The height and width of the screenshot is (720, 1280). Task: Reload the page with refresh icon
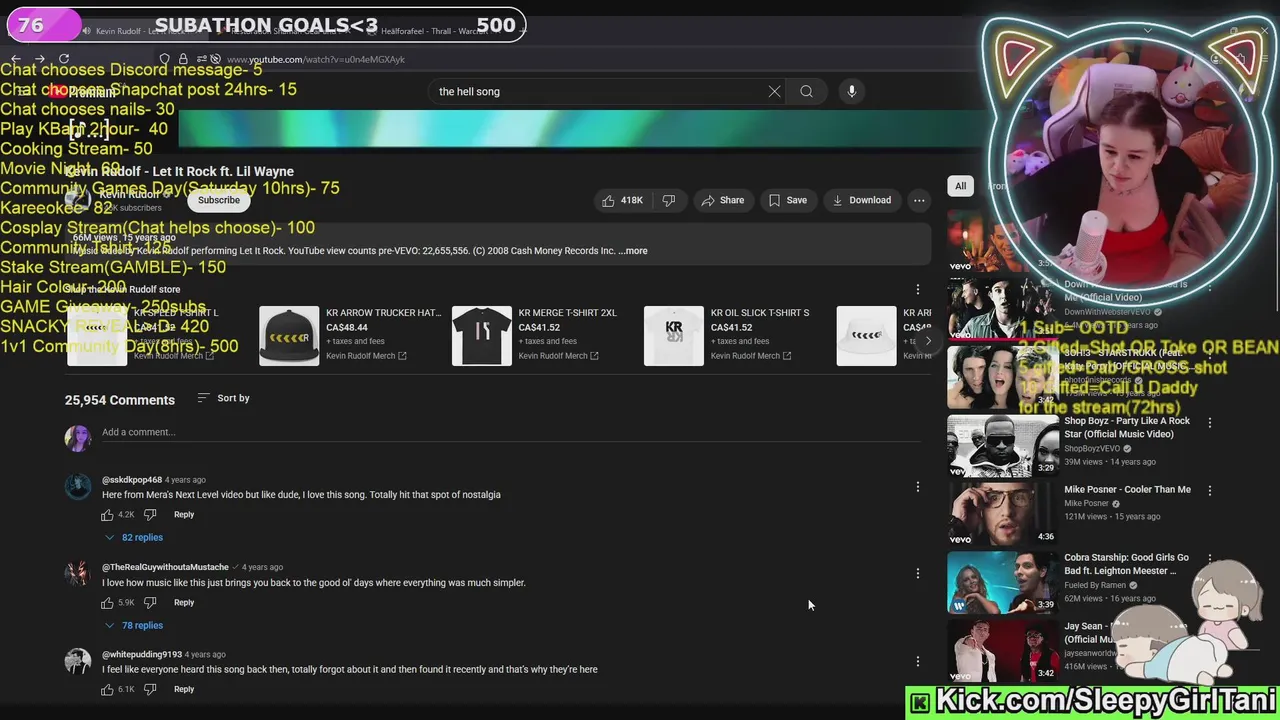point(64,59)
